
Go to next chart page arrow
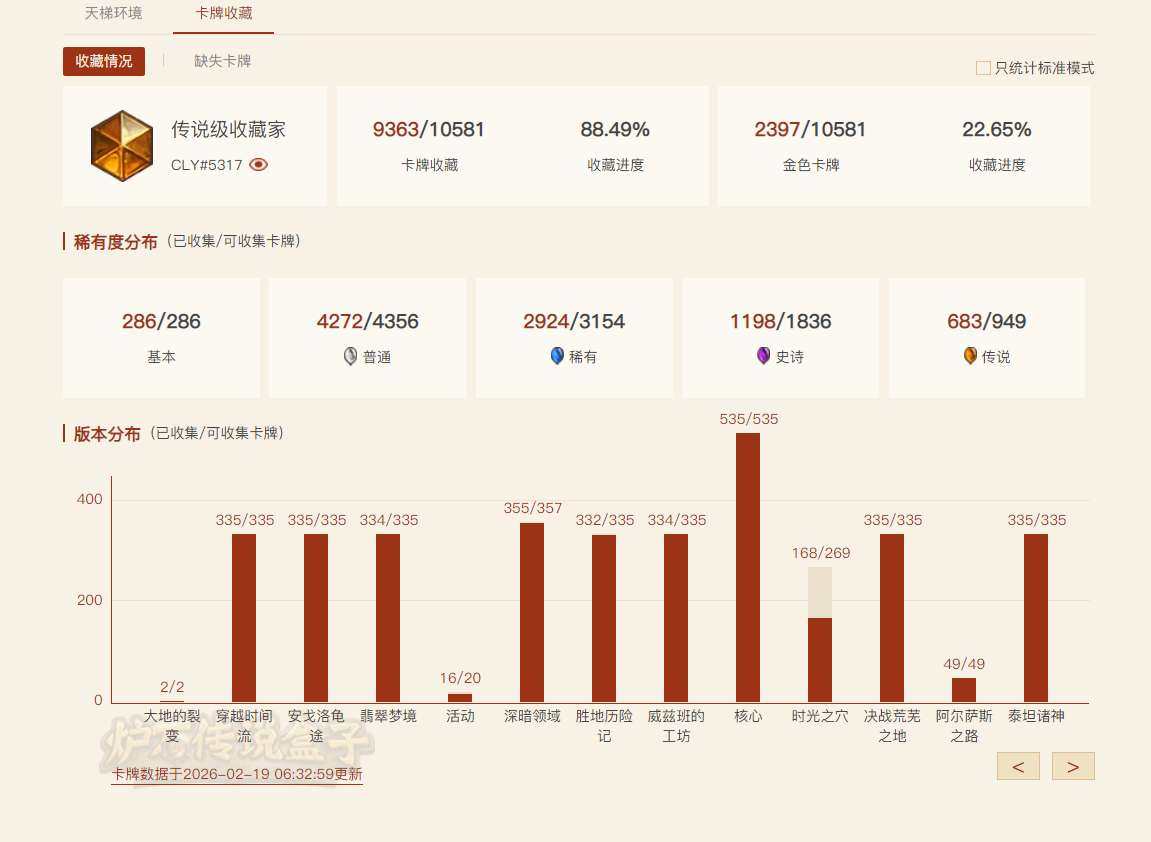tap(1073, 767)
